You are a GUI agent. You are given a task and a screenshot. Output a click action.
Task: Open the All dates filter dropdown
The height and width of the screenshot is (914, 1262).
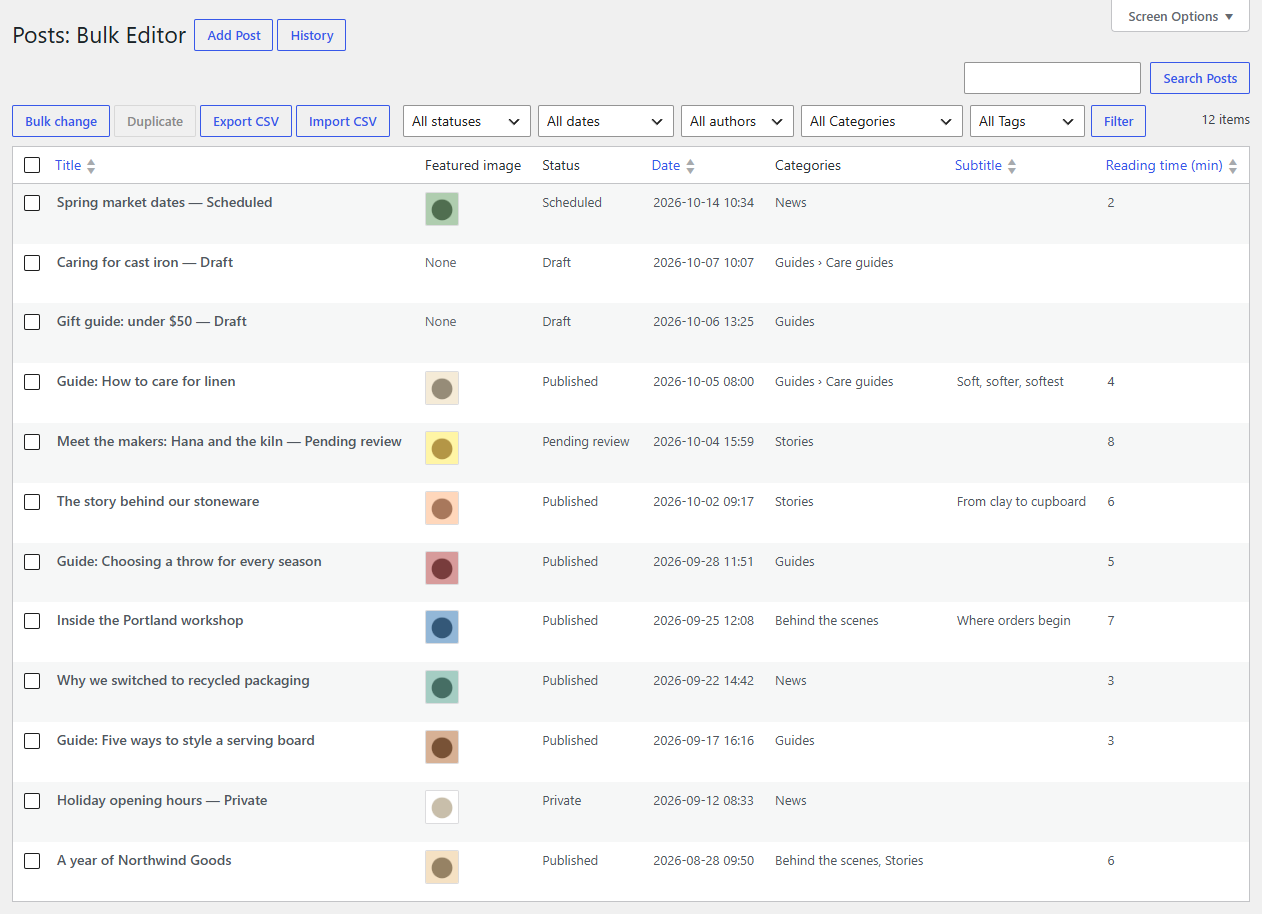point(606,121)
